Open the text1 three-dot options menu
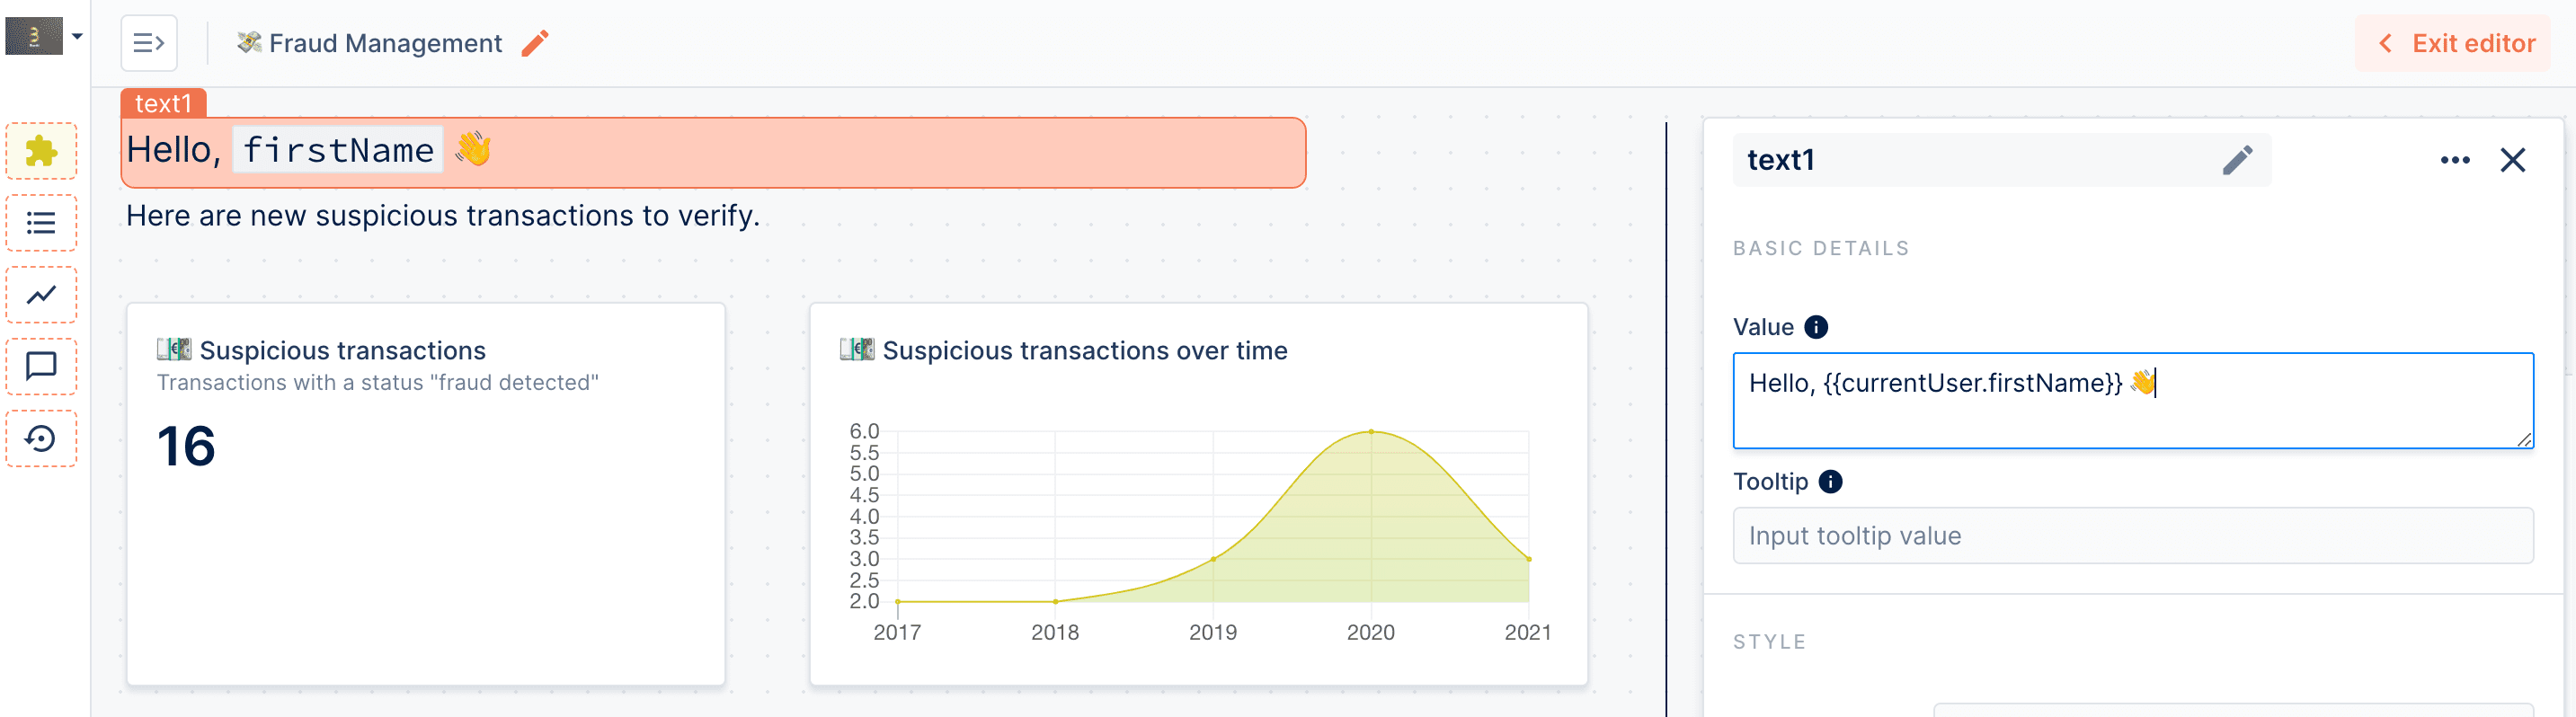 2454,160
